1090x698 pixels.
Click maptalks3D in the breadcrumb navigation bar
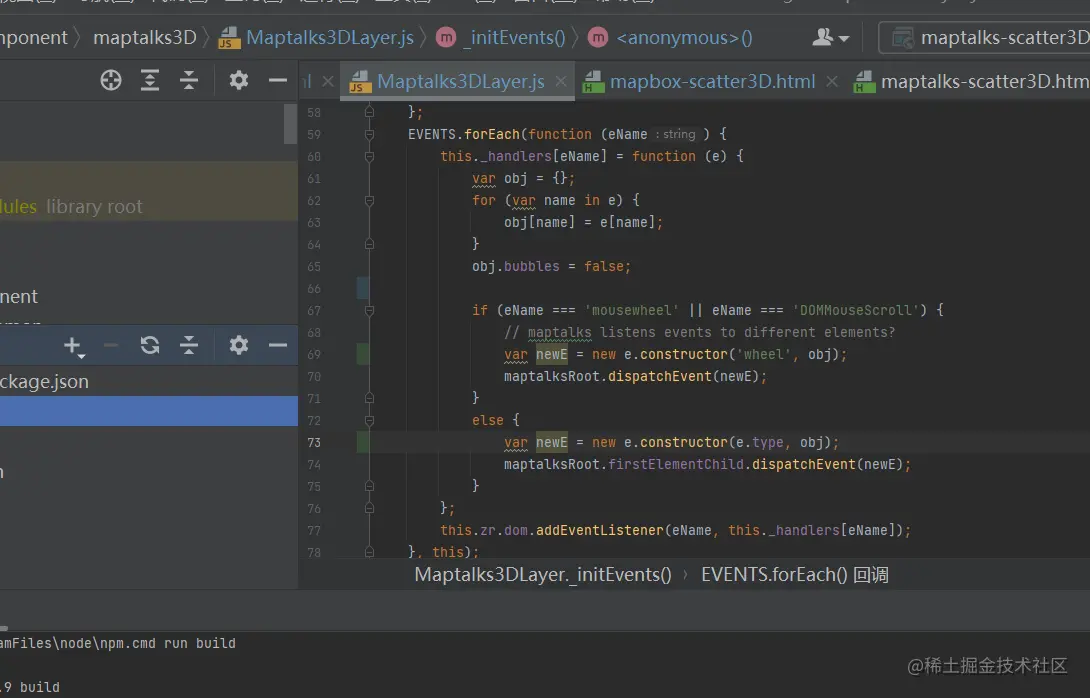[145, 38]
